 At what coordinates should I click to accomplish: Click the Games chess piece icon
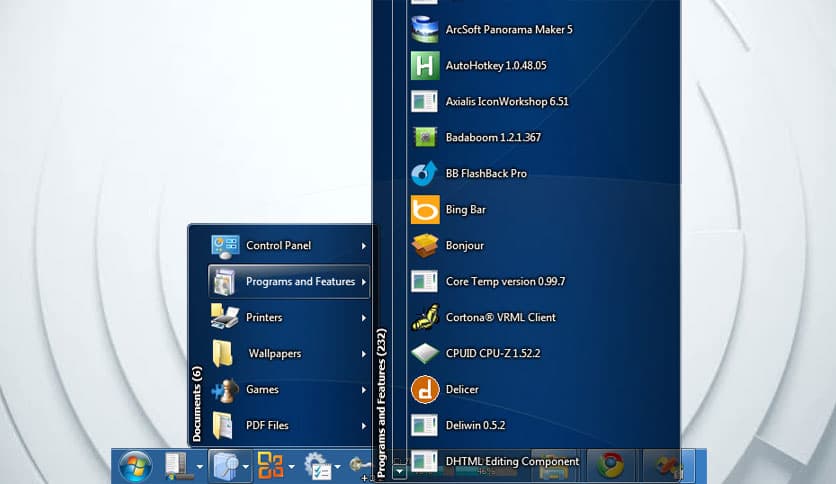[225, 390]
